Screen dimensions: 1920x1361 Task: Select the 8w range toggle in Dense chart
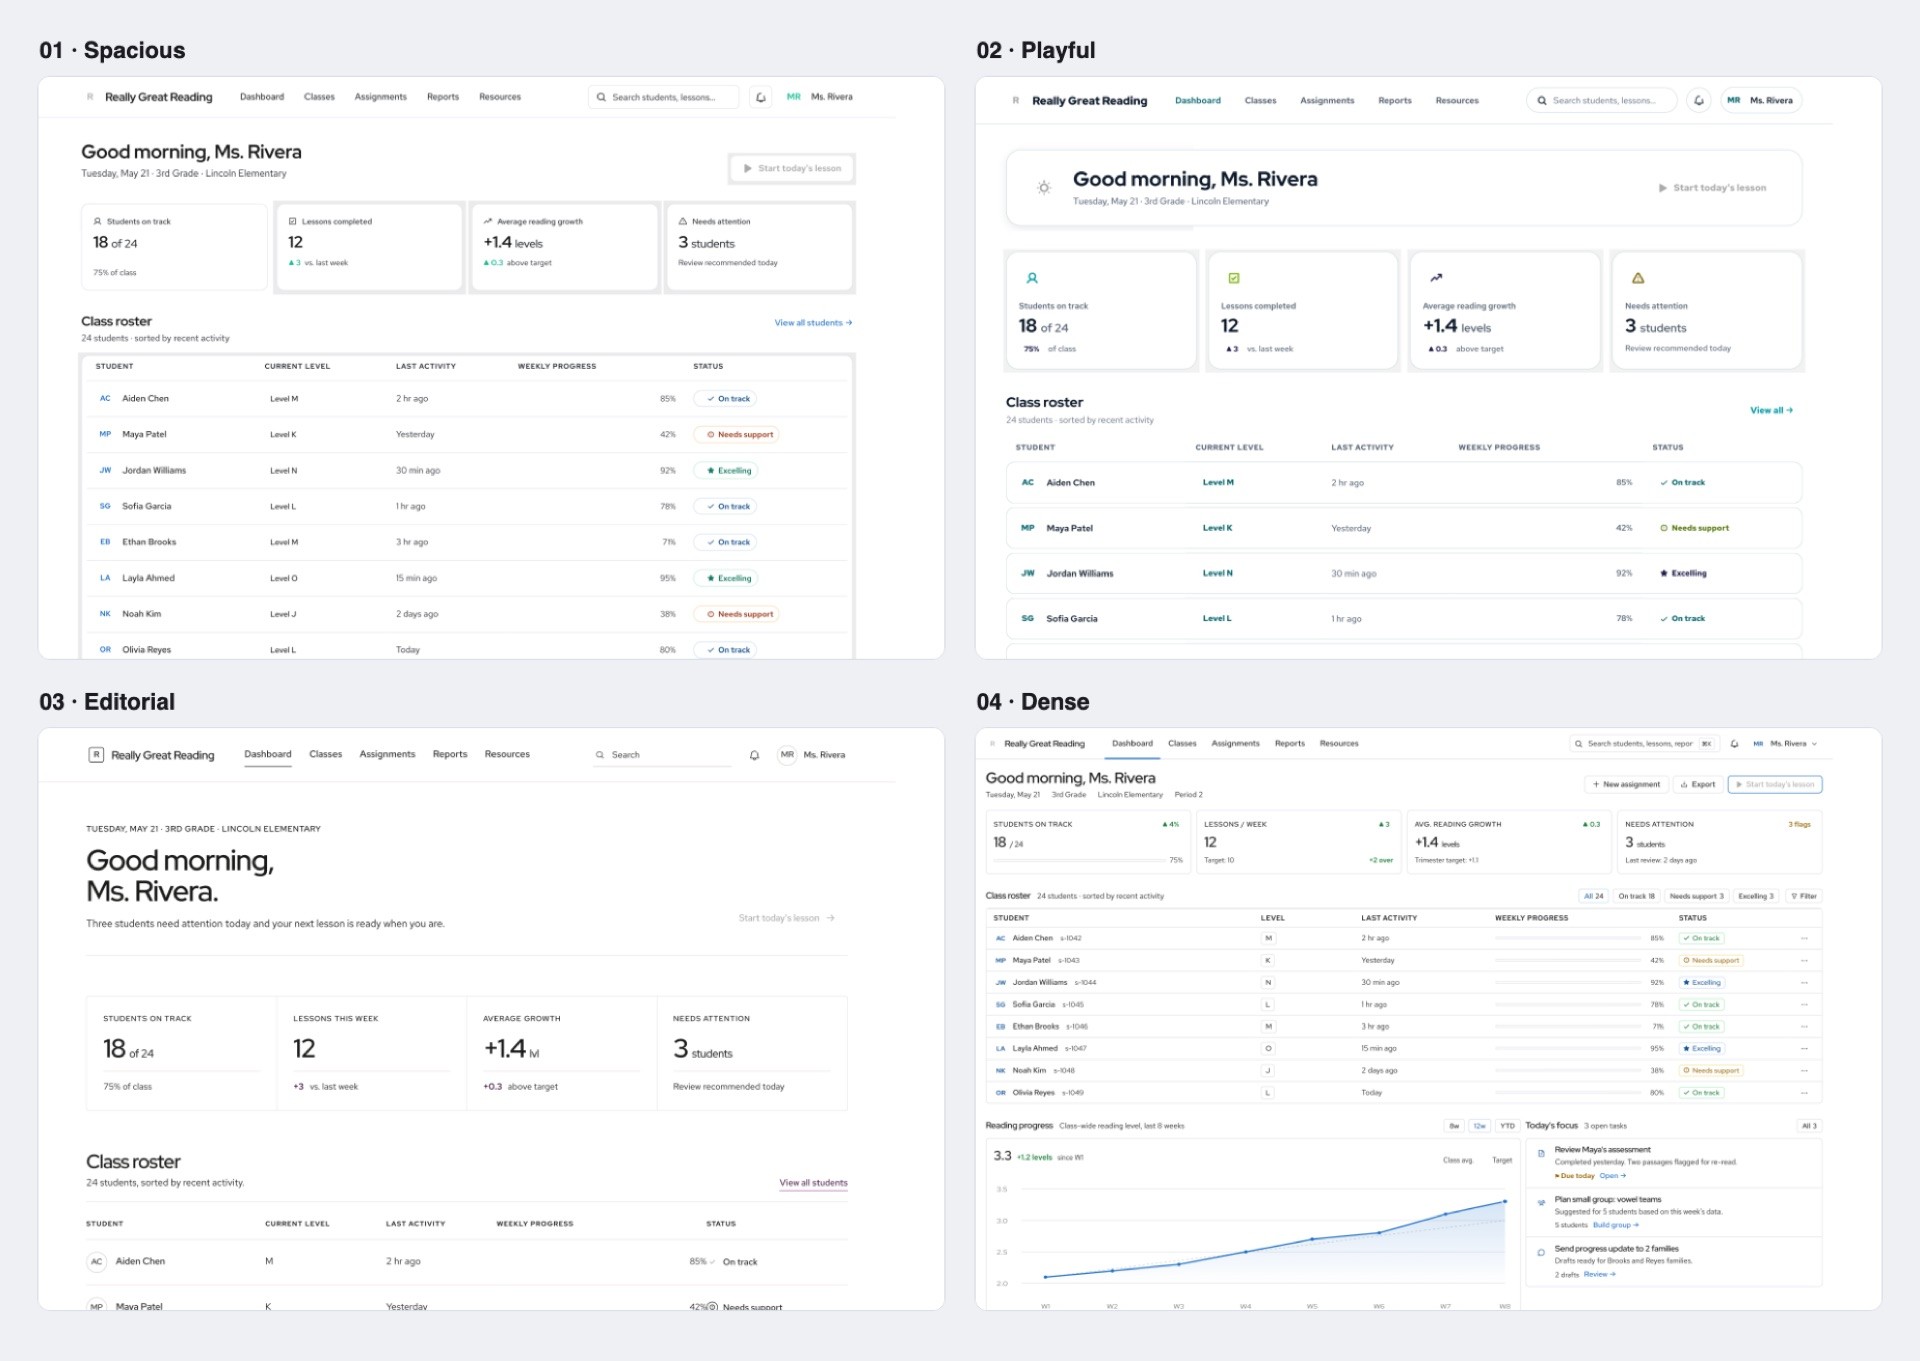1454,1126
